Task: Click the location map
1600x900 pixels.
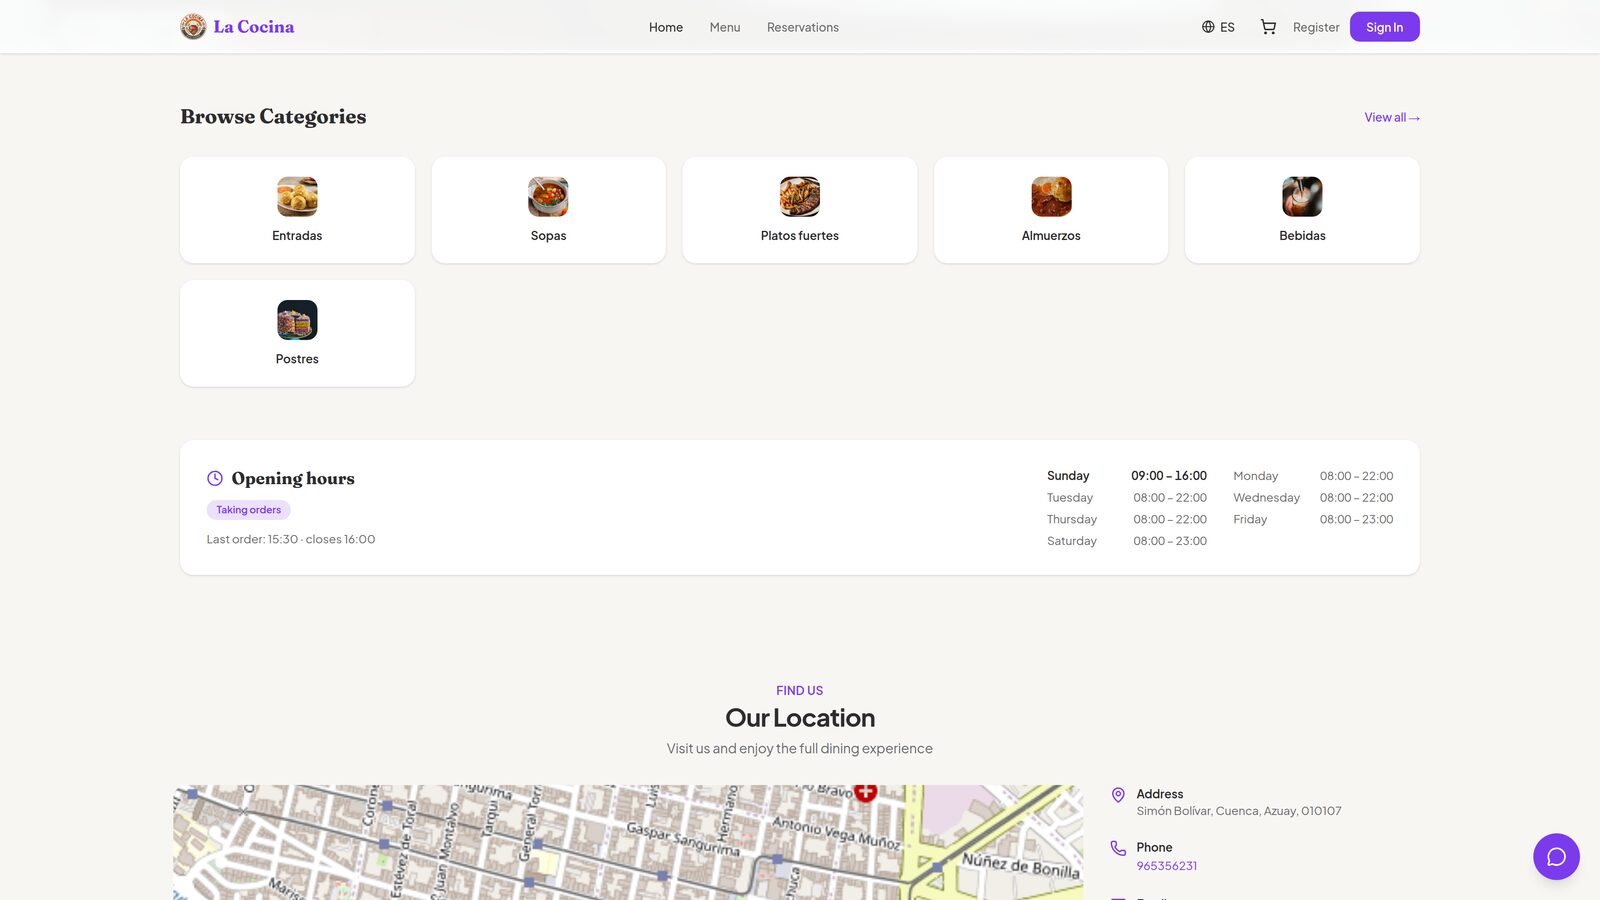Action: (x=628, y=842)
